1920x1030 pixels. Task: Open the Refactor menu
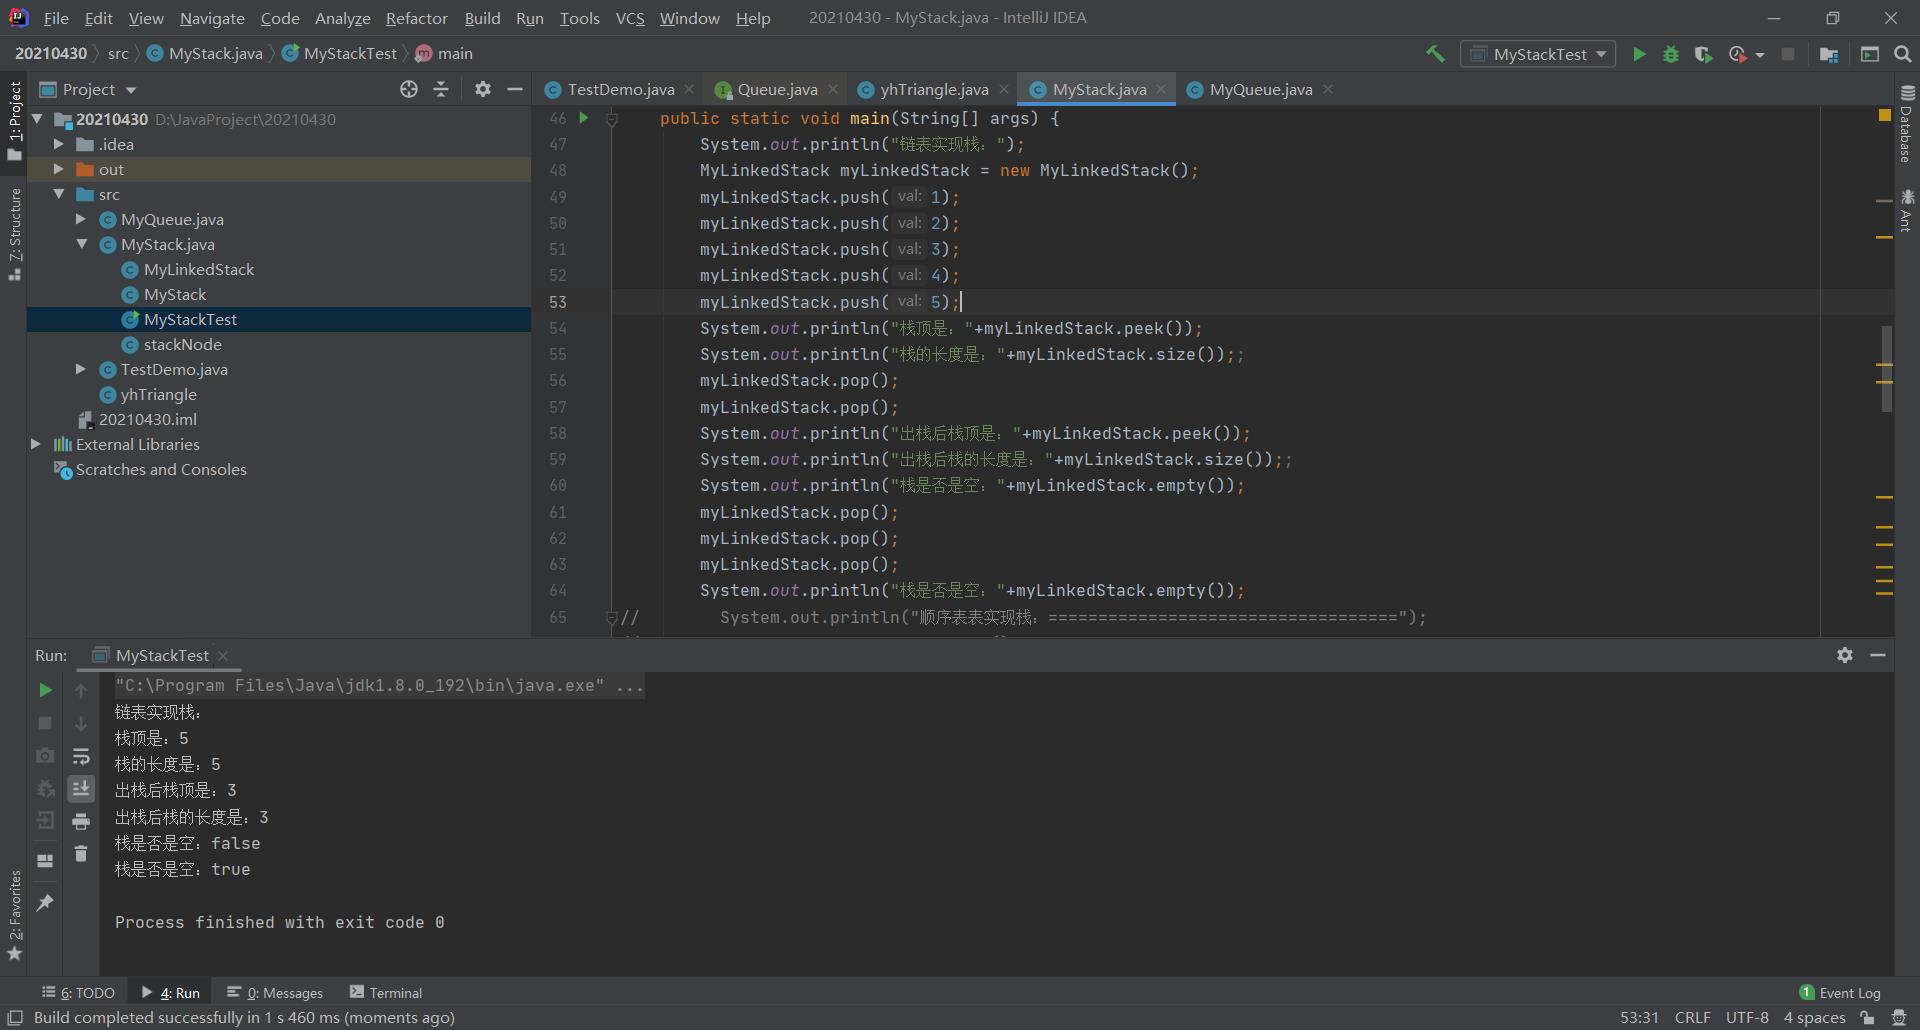416,18
